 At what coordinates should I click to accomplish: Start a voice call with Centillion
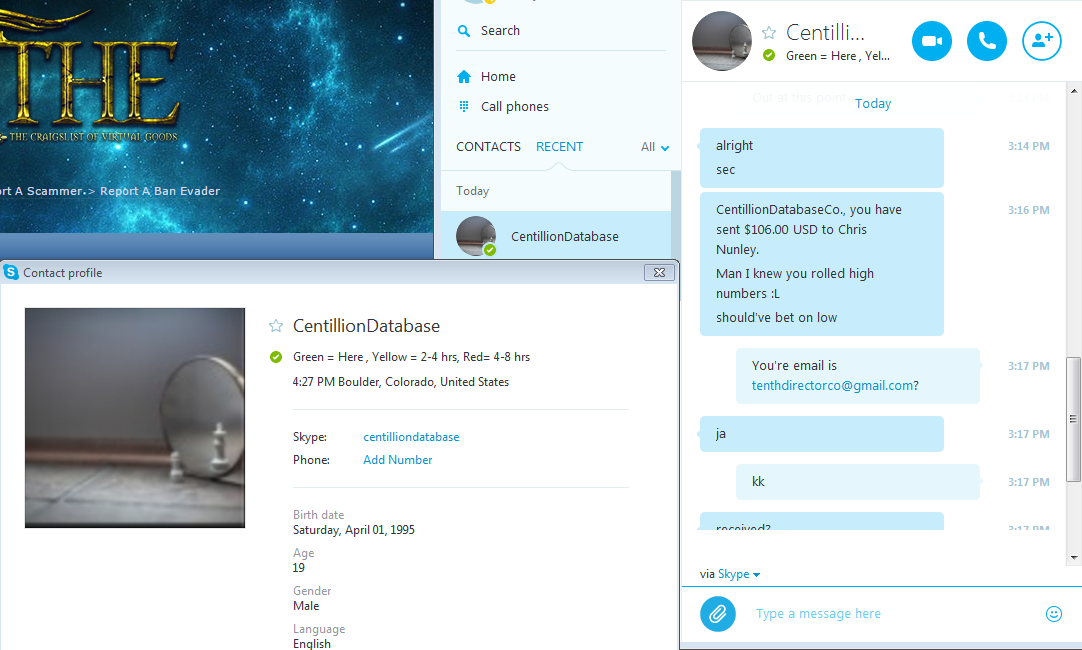coord(987,41)
